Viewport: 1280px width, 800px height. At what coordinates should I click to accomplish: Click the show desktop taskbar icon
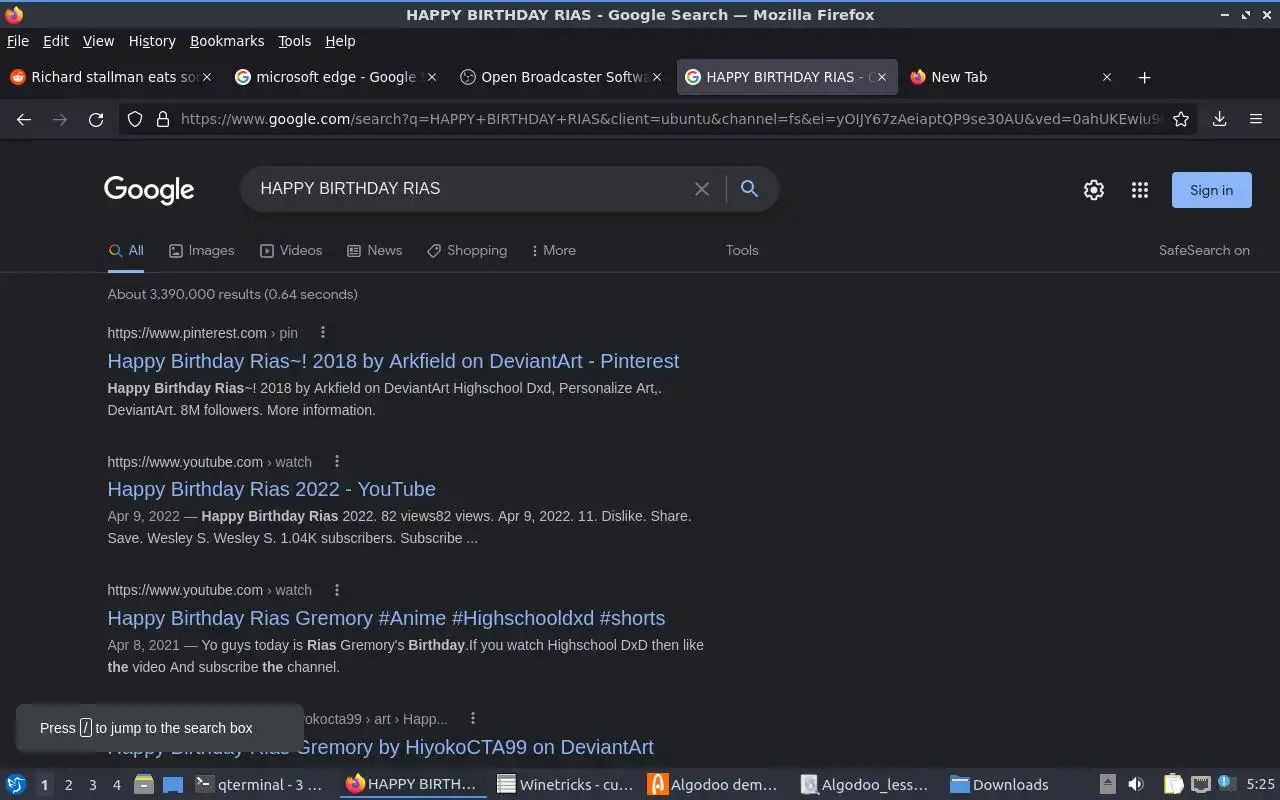(172, 784)
